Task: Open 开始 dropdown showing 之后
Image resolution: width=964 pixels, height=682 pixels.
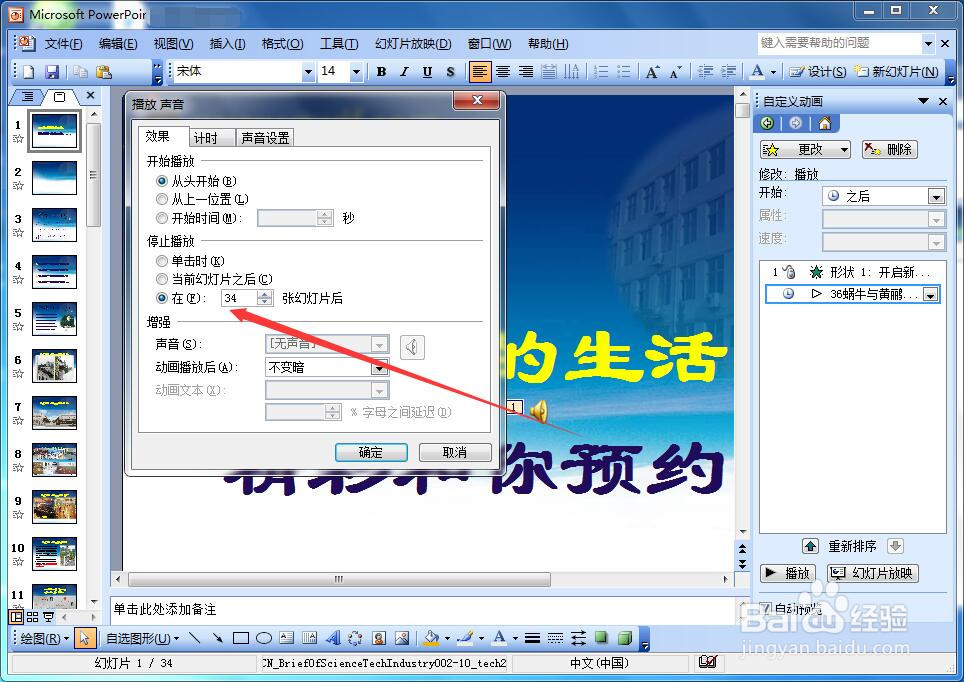Action: (x=936, y=197)
